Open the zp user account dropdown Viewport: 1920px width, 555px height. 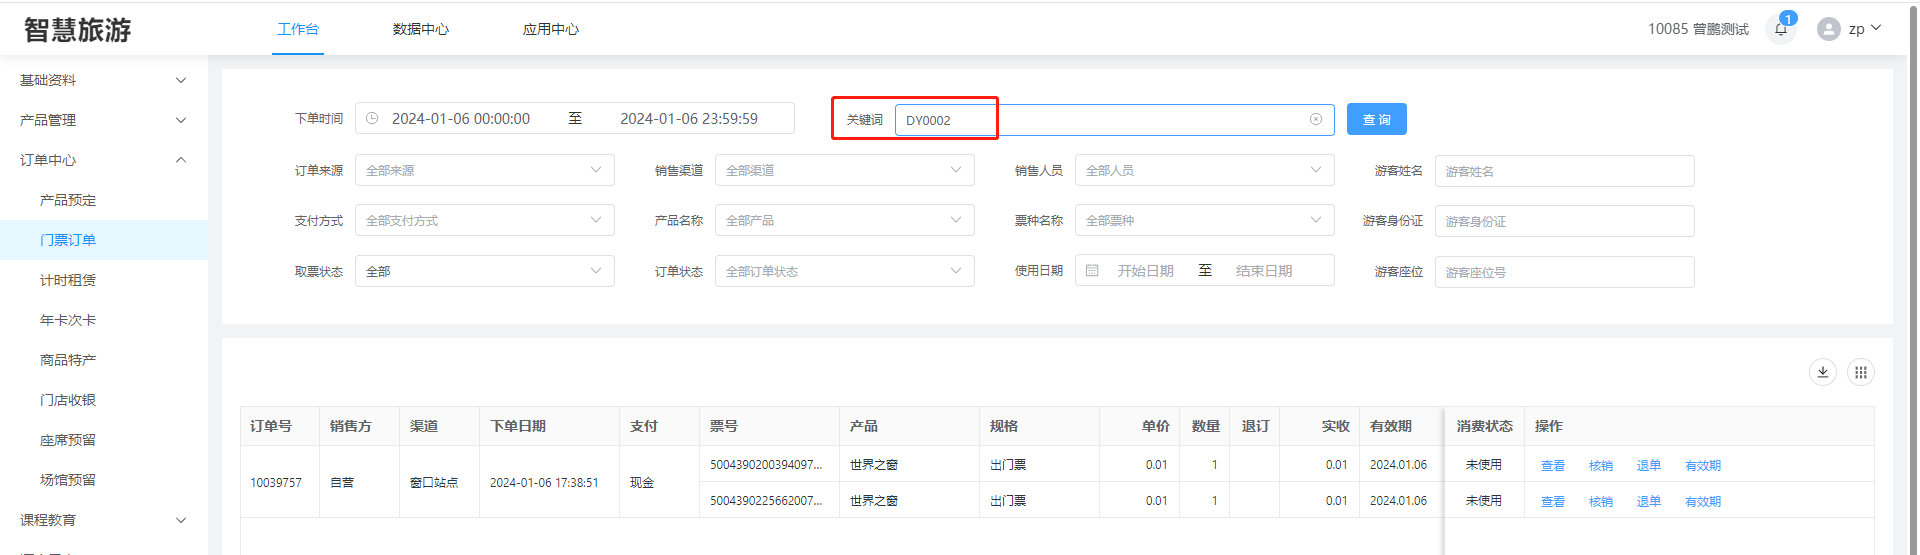1864,29
